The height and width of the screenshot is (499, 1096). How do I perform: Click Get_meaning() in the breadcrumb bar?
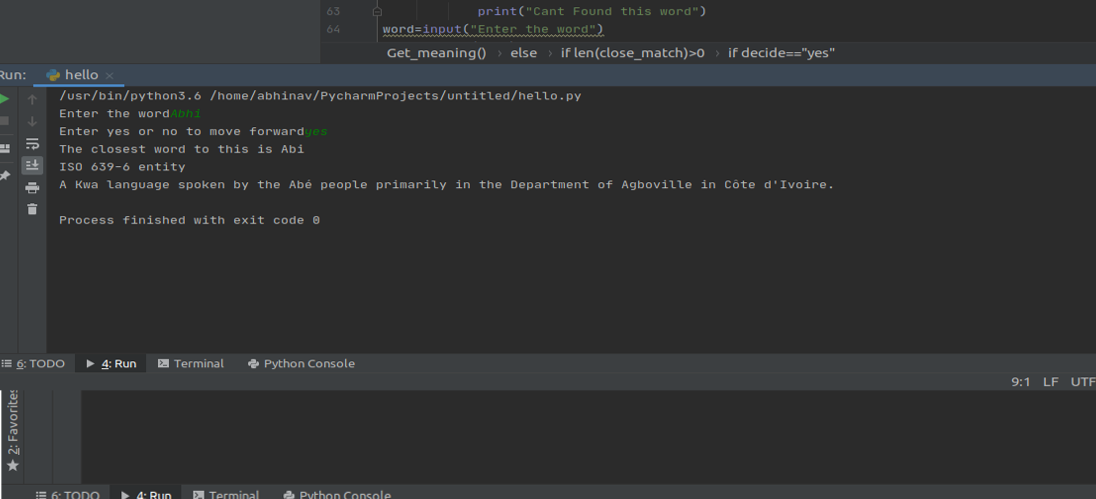tap(436, 53)
